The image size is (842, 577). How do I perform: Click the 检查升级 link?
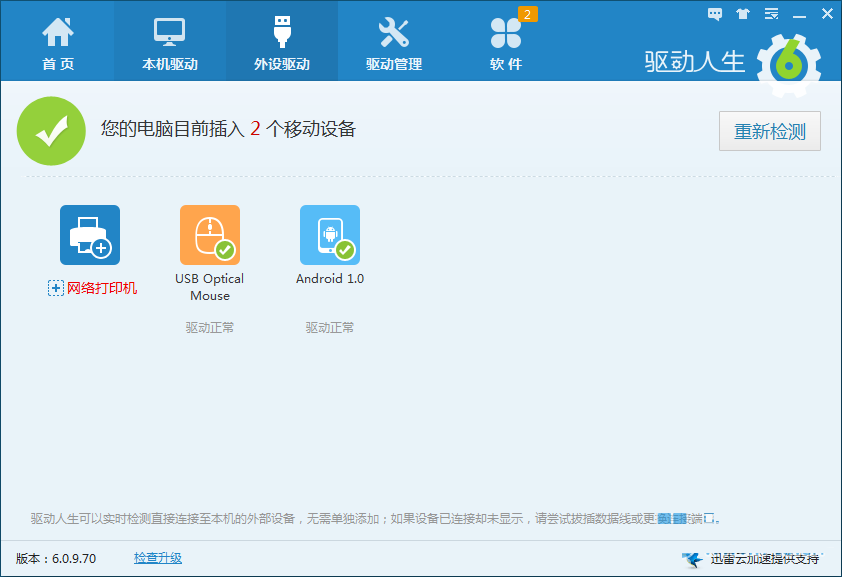click(158, 558)
